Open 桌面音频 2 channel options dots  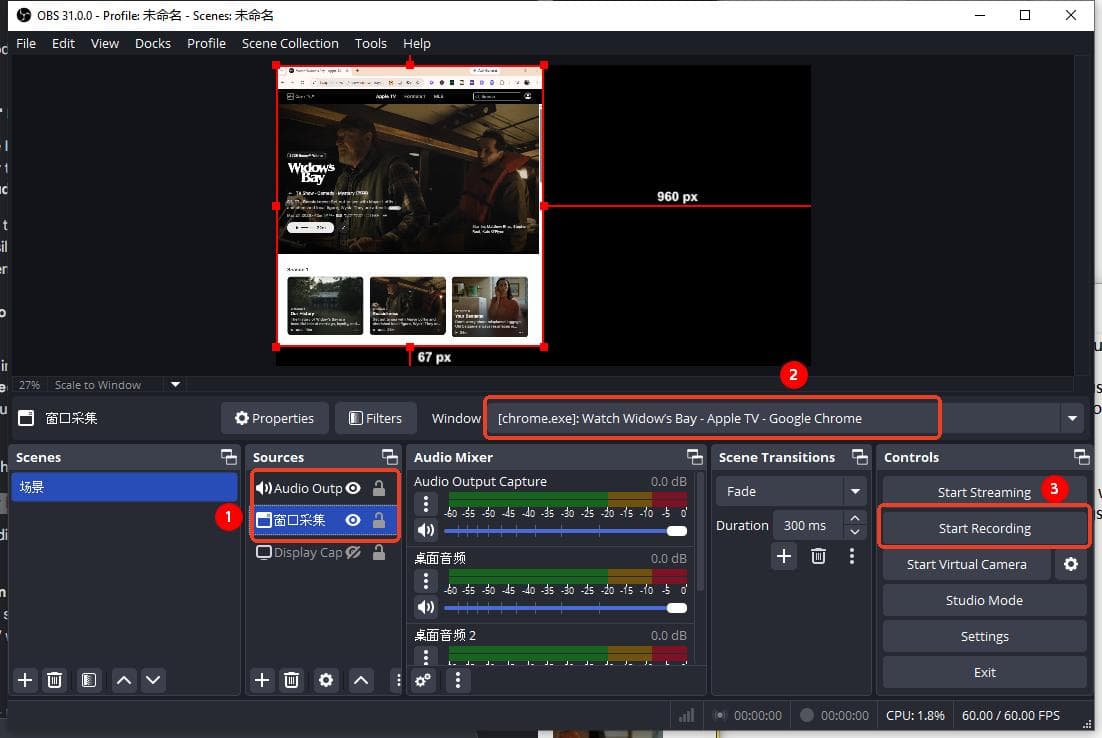(x=426, y=656)
